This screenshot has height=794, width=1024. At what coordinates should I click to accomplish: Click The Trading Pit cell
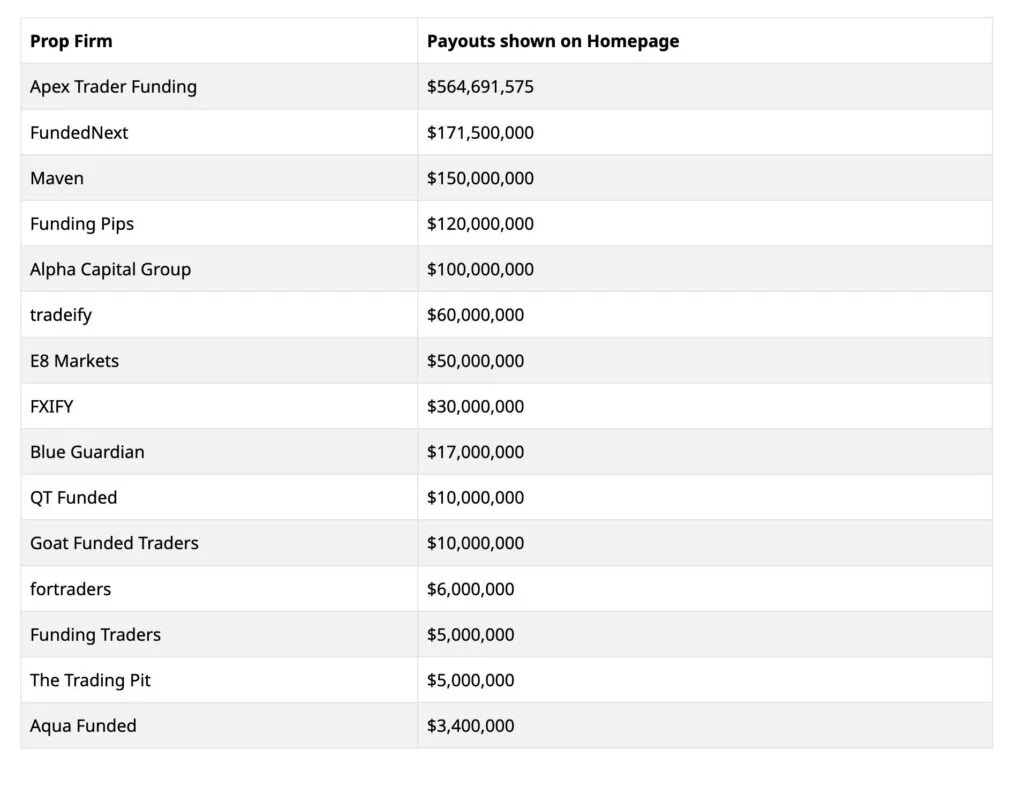click(x=90, y=680)
